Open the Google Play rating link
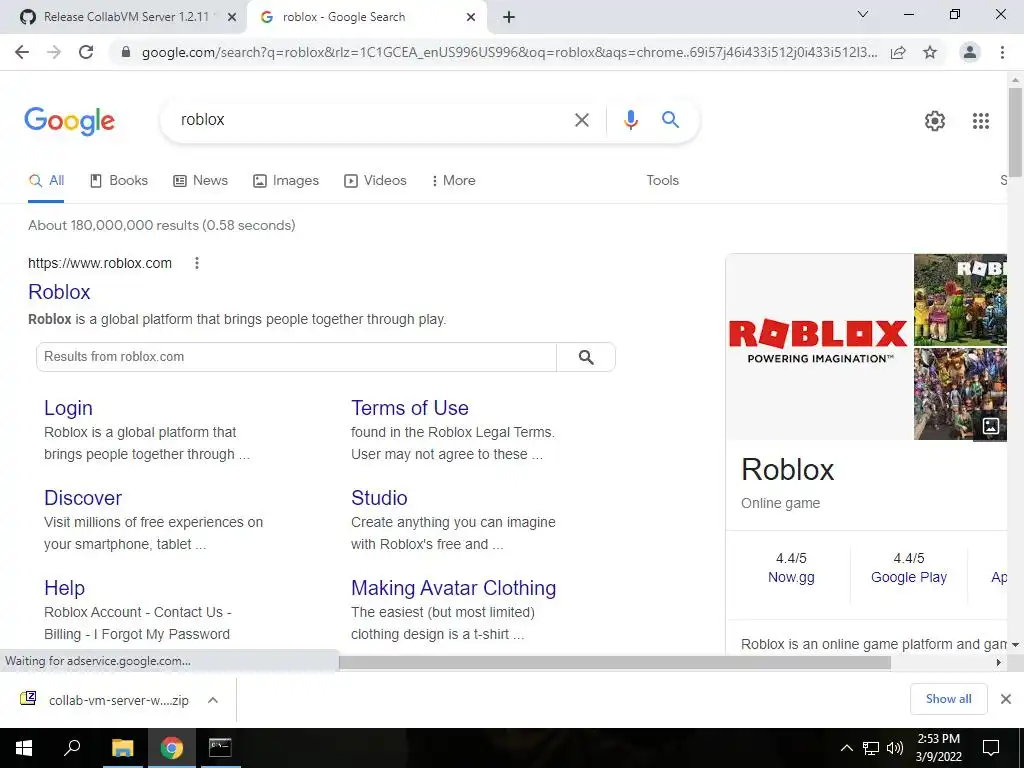Viewport: 1024px width, 768px height. 908,577
